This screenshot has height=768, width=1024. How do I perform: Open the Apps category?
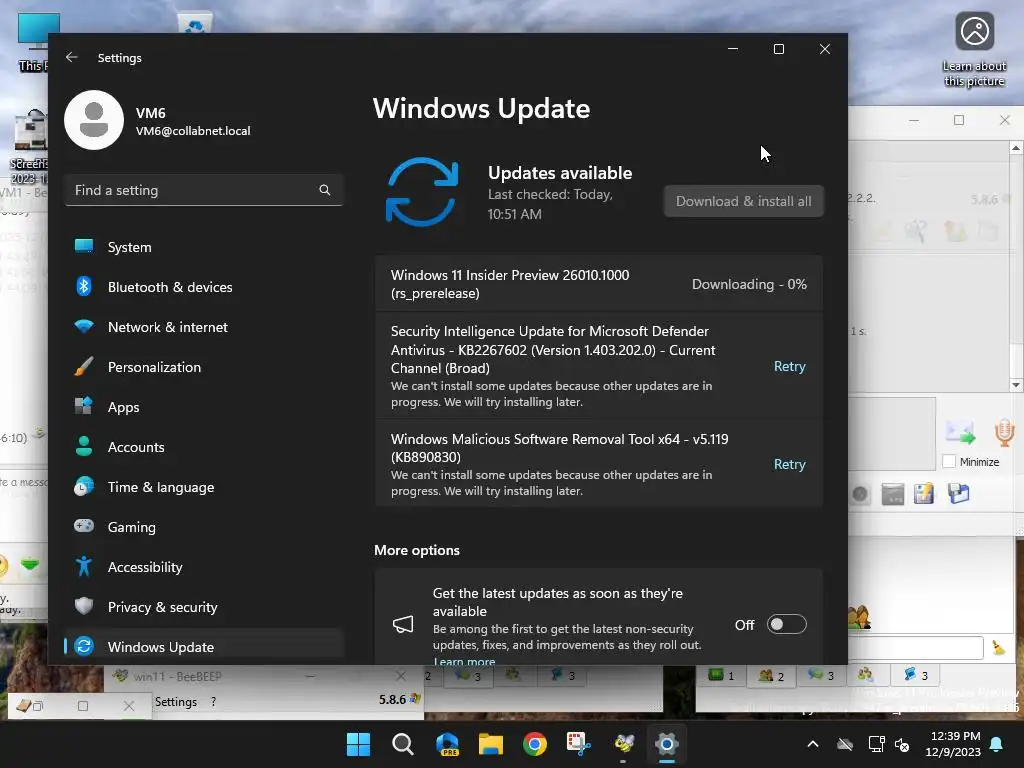[x=204, y=407]
